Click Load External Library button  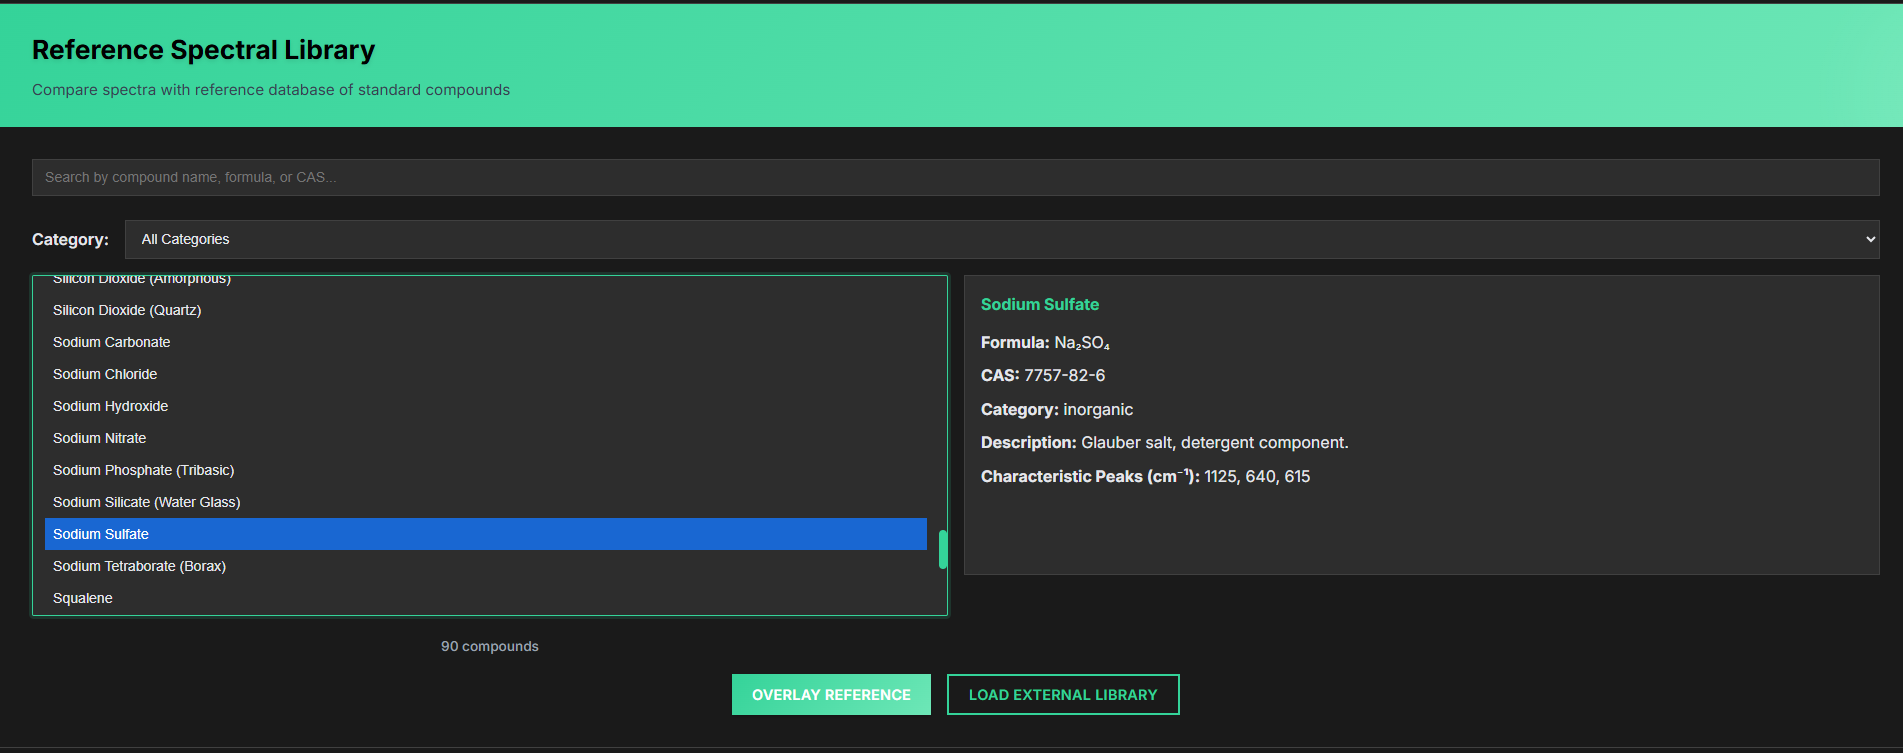[1062, 694]
